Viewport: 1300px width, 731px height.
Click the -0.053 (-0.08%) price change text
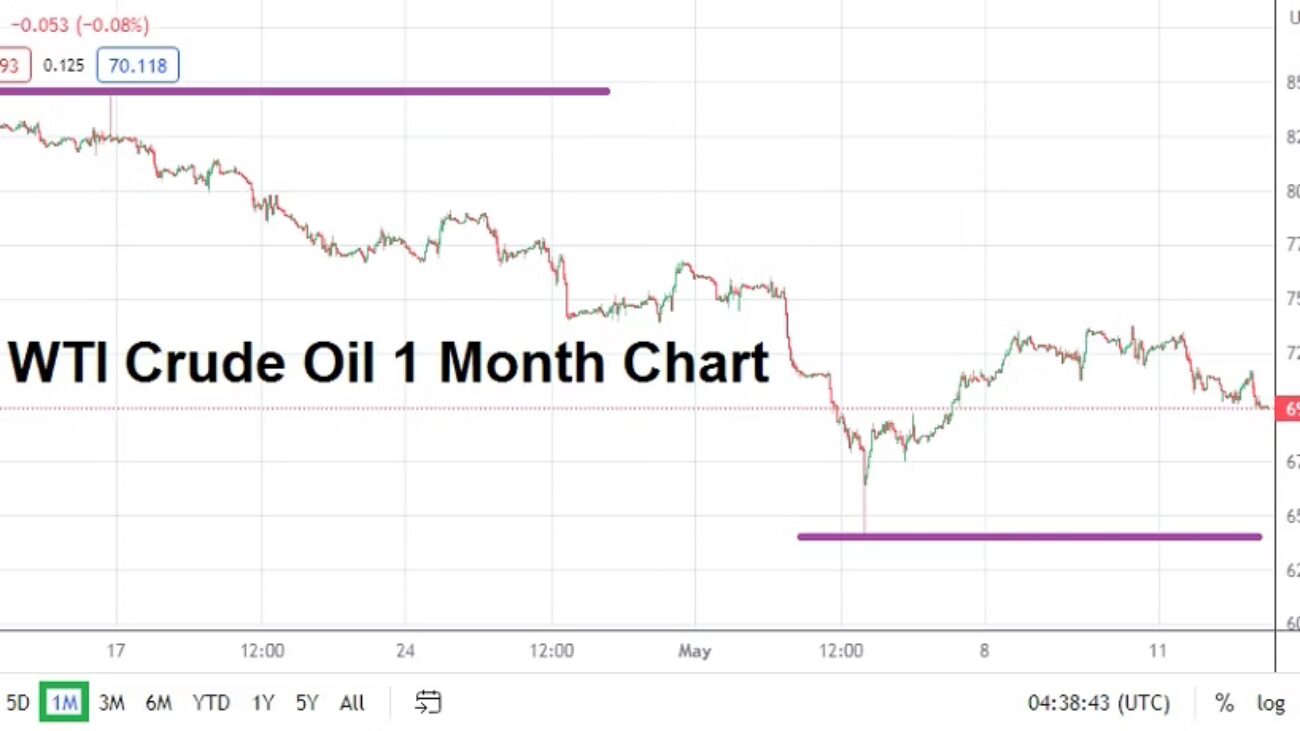(x=79, y=25)
